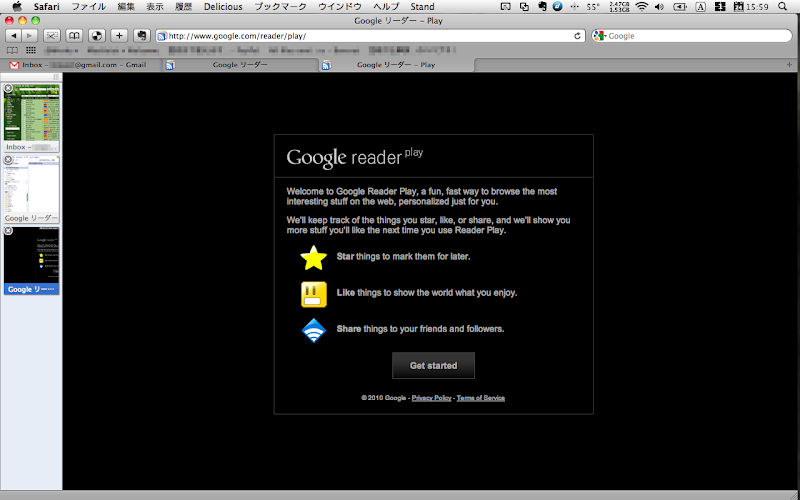This screenshot has width=800, height=500.
Task: Open the 表示 menu
Action: click(155, 7)
